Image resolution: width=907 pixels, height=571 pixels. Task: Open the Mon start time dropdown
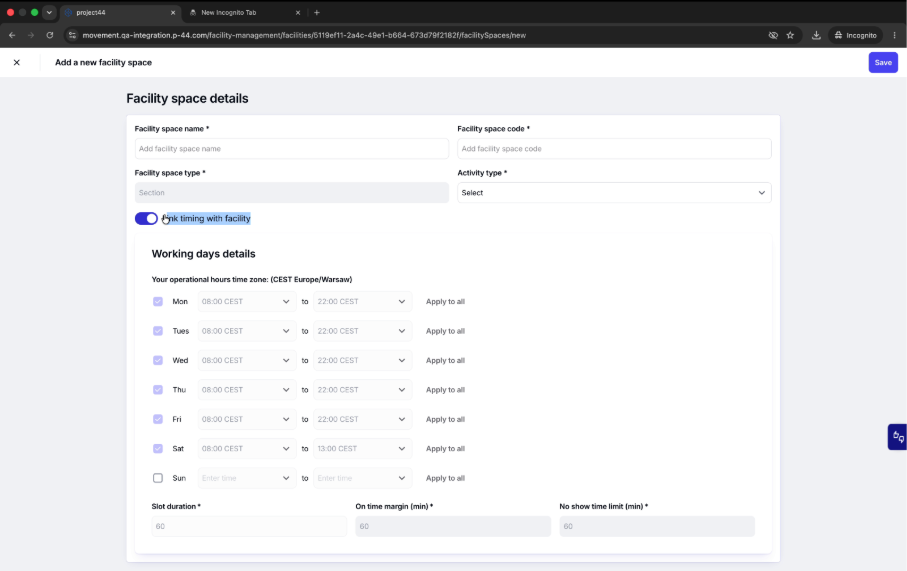(247, 301)
